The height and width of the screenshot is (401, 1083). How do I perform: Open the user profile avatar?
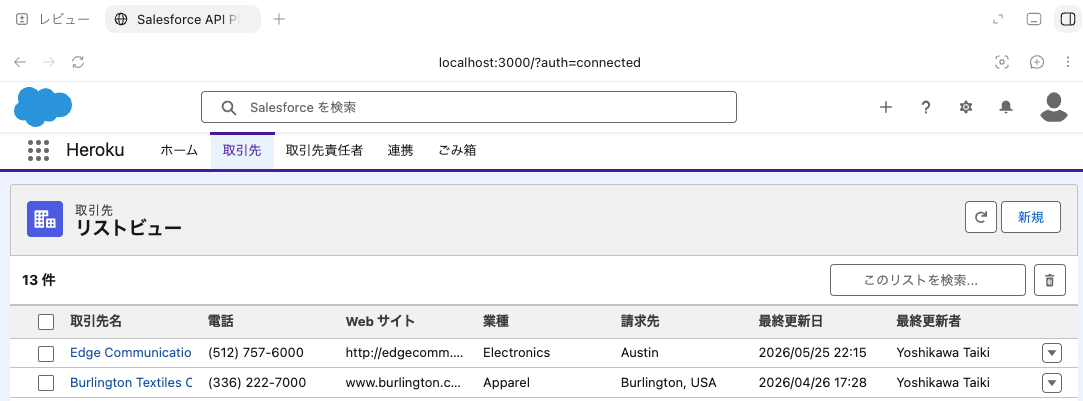(x=1053, y=107)
